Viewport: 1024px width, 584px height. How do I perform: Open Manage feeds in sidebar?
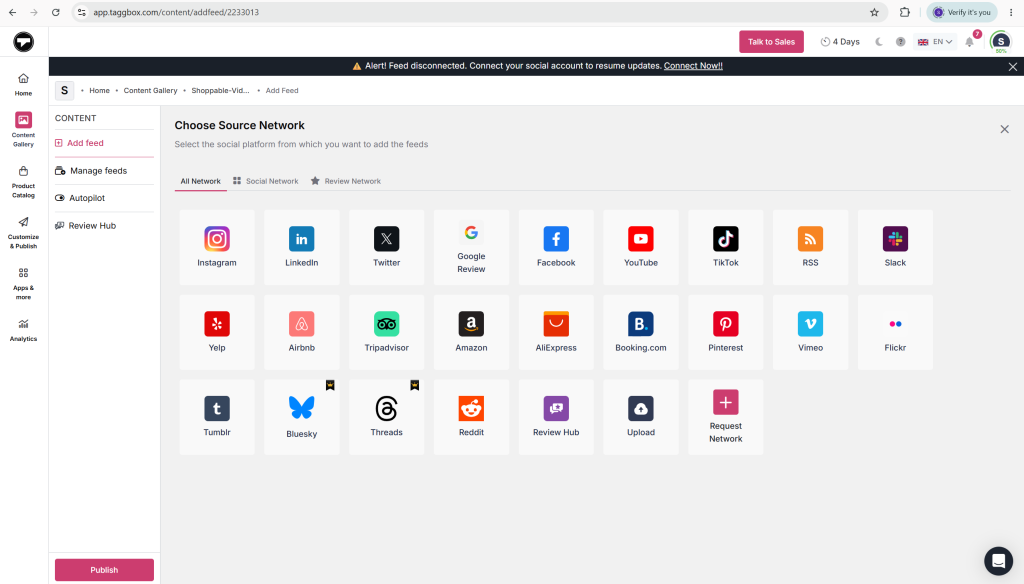click(x=104, y=170)
